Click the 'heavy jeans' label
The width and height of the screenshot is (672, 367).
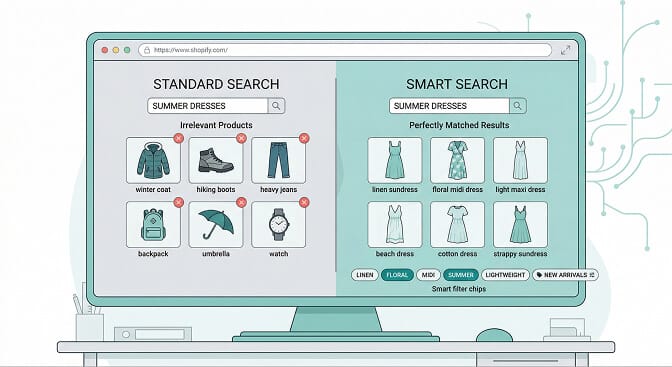coord(278,190)
